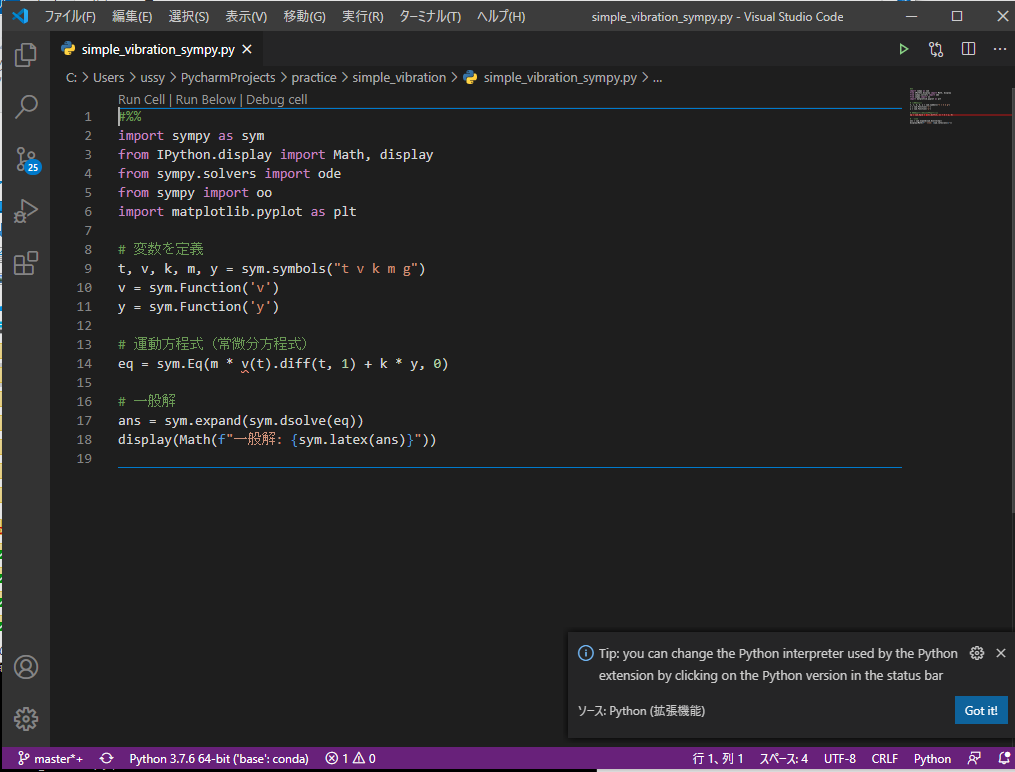Open the Search view icon
The height and width of the screenshot is (772, 1015).
click(x=26, y=106)
